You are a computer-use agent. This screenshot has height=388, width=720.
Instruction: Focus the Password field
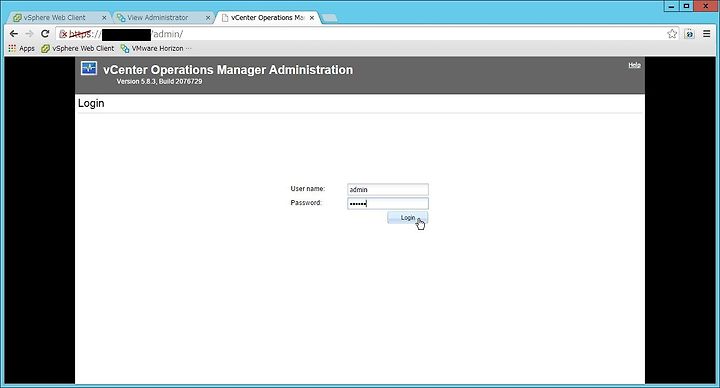pyautogui.click(x=388, y=203)
